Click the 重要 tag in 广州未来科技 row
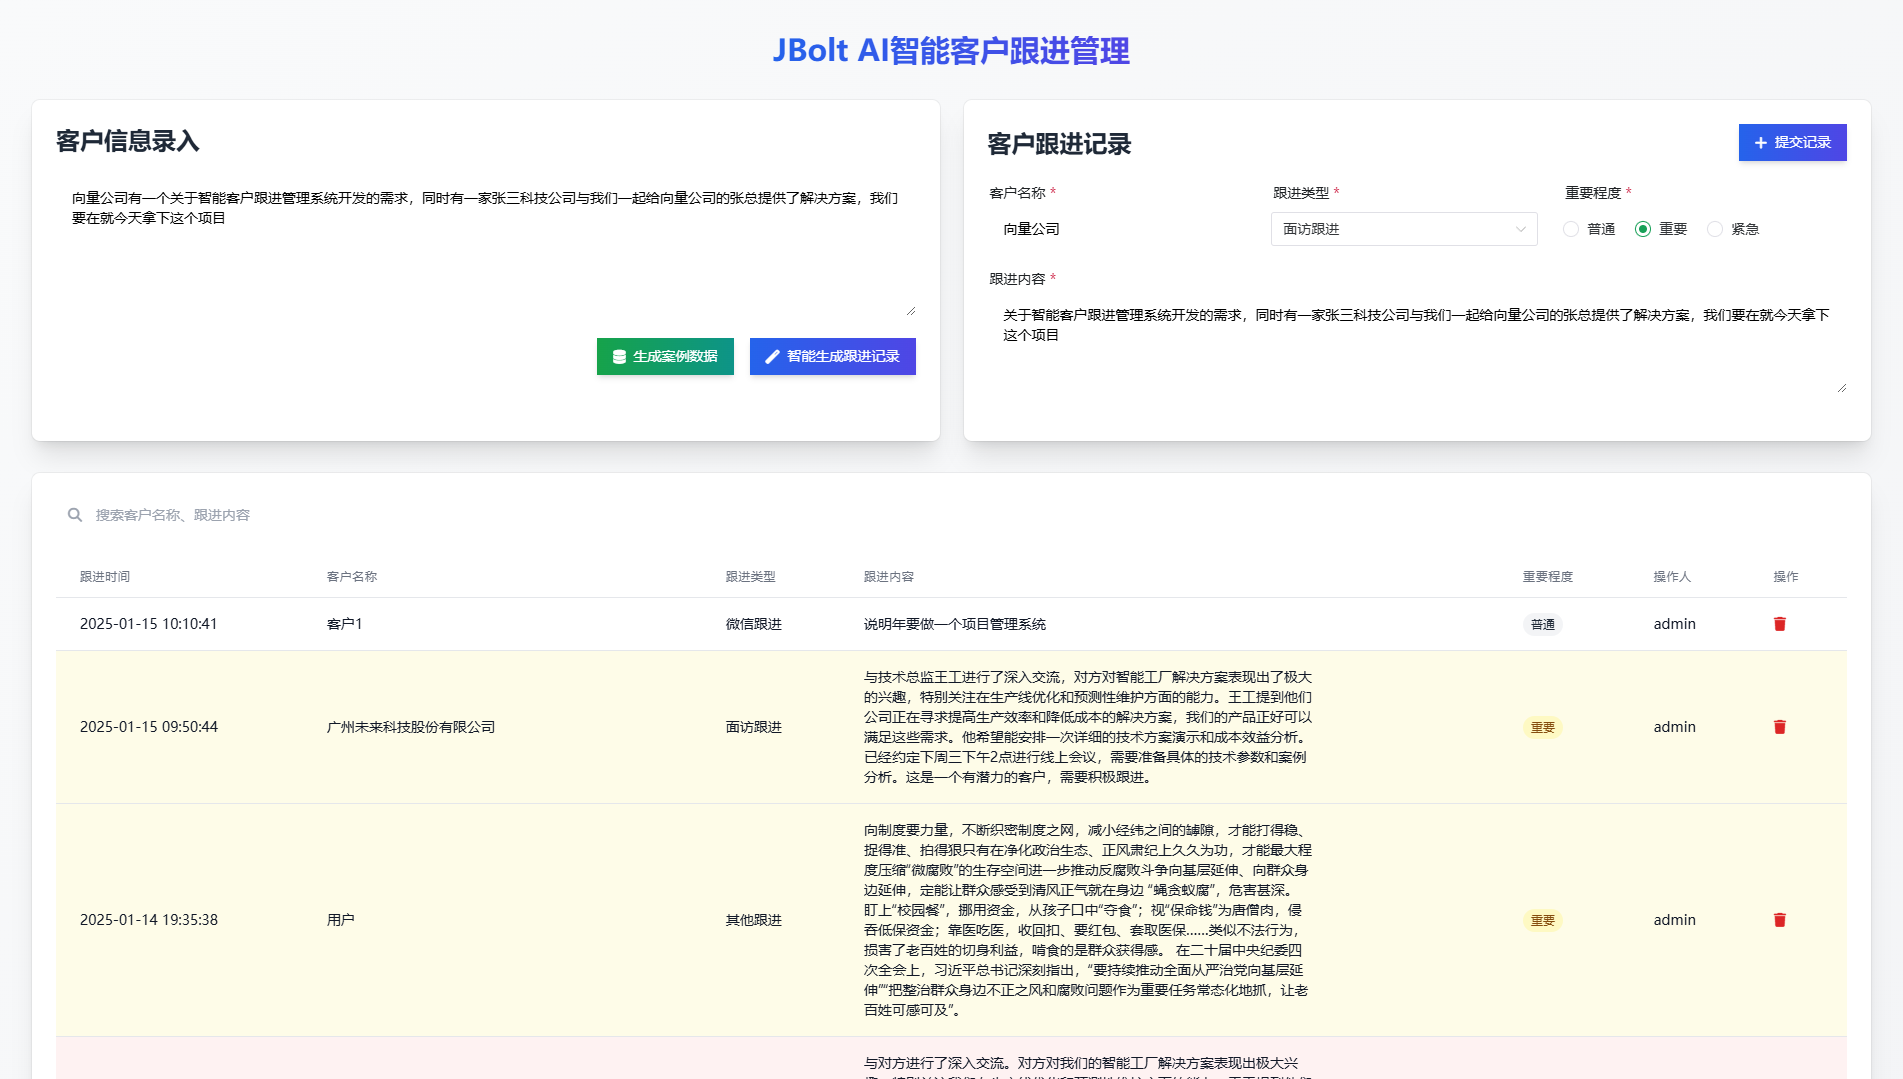Viewport: 1903px width, 1079px height. 1543,727
